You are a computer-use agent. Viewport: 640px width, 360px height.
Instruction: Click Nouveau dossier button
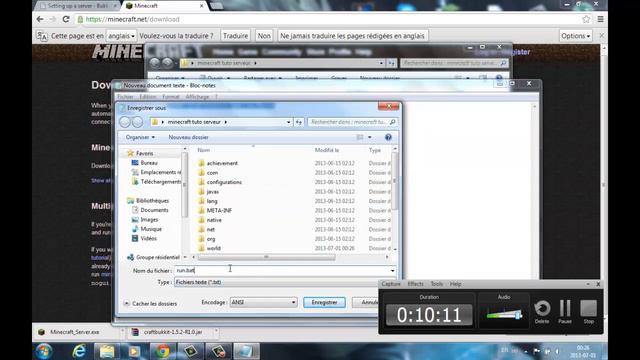188,137
